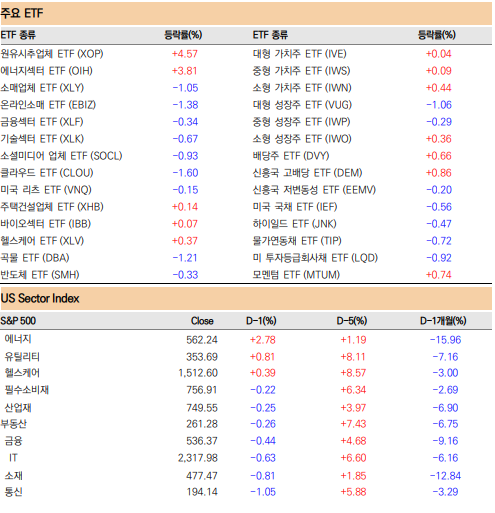Click the -1.38 value for EBIZ
Screen dimensions: 495x513
pos(185,105)
